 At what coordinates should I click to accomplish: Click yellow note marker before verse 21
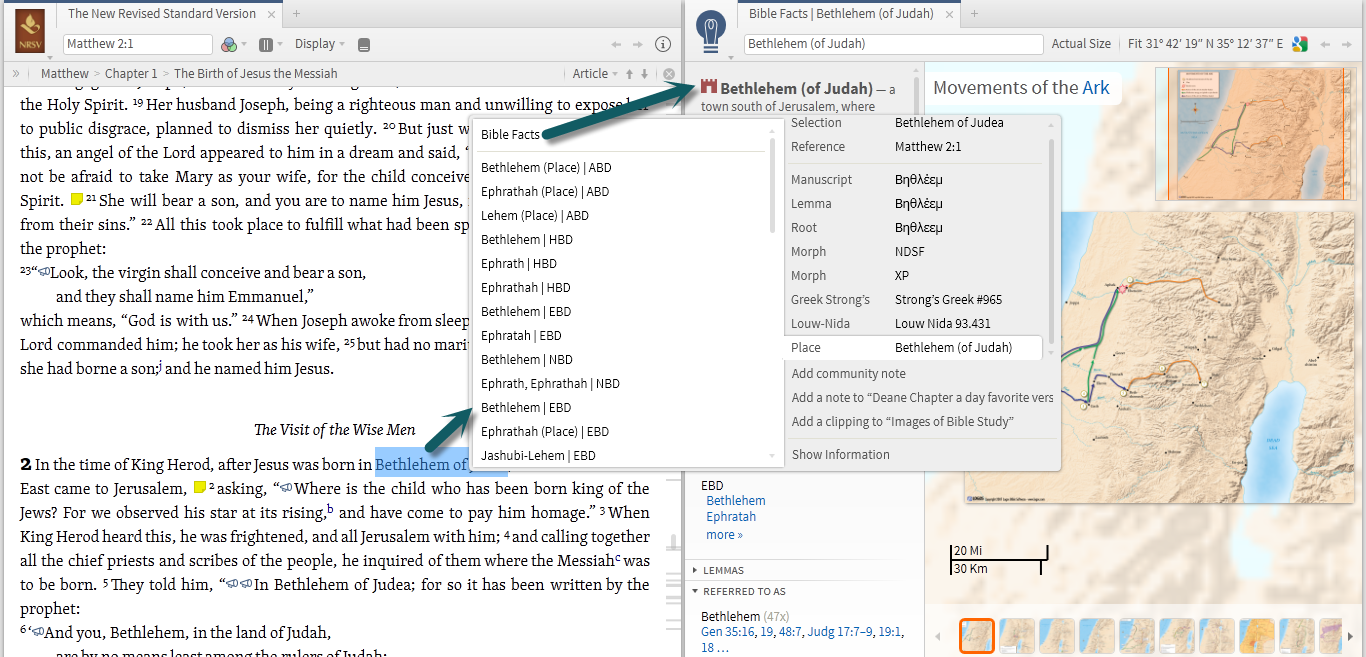tap(77, 200)
